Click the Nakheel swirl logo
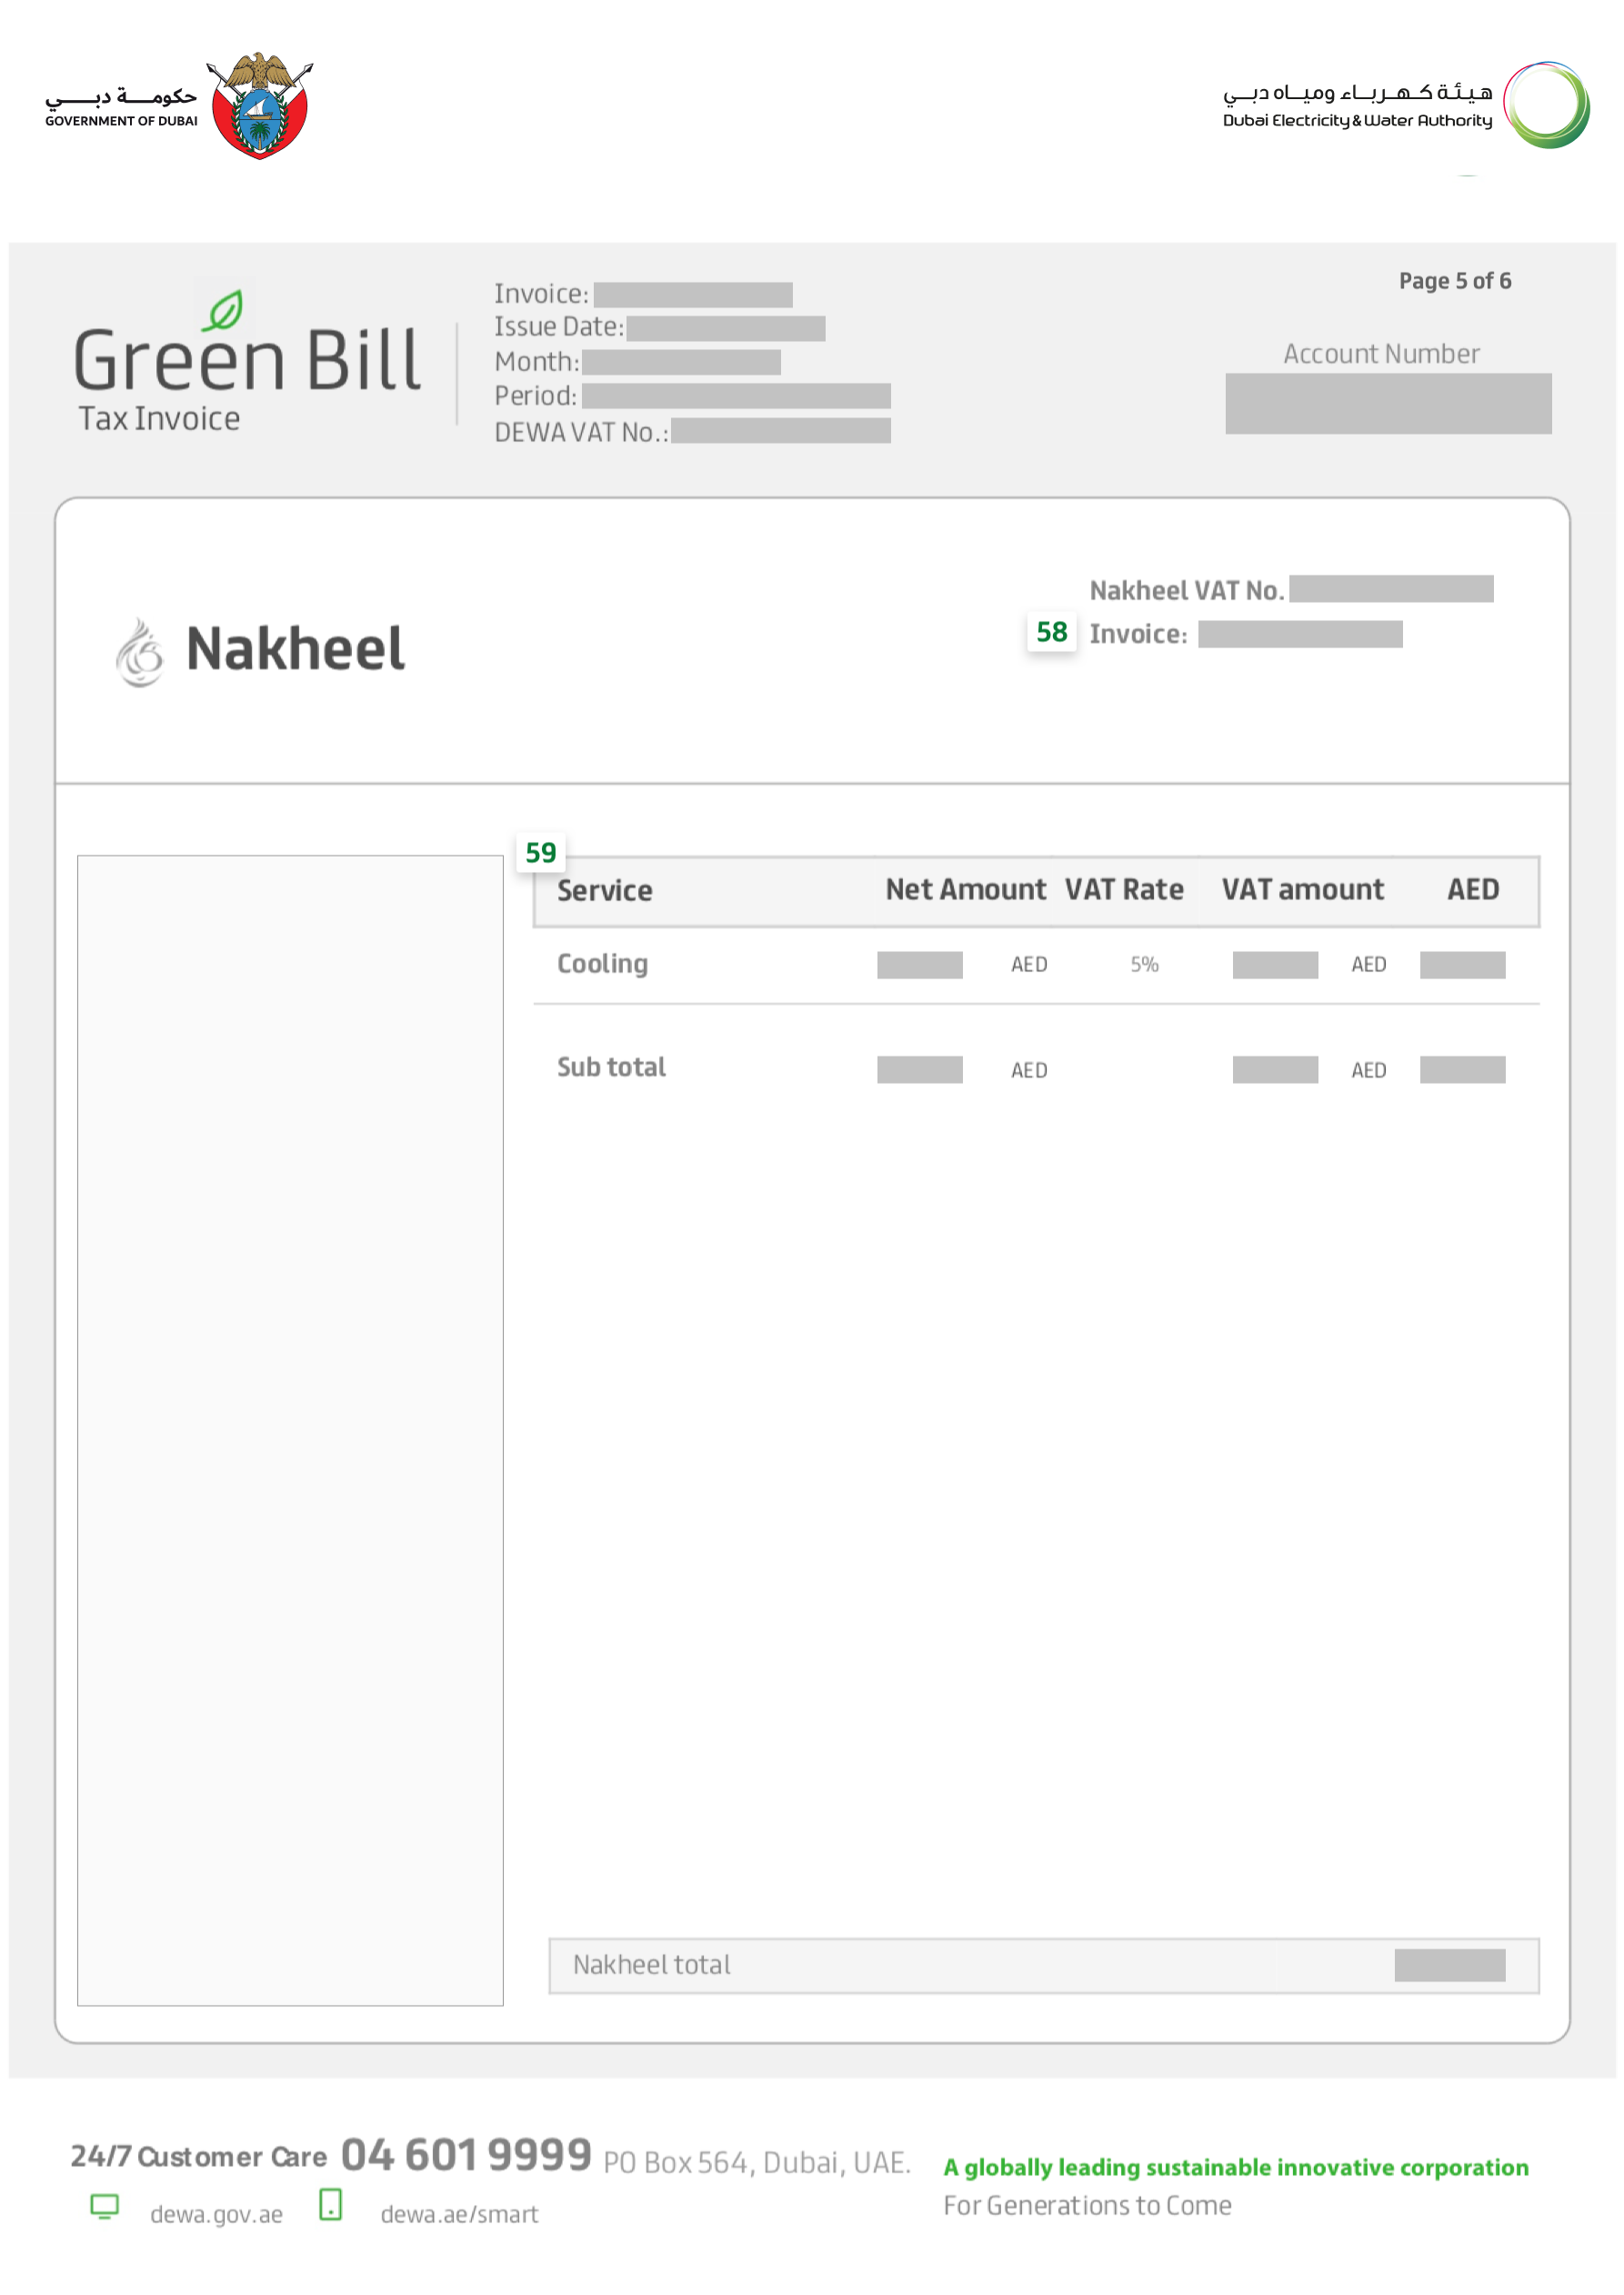Screen dimensions: 1624x2295 139,653
